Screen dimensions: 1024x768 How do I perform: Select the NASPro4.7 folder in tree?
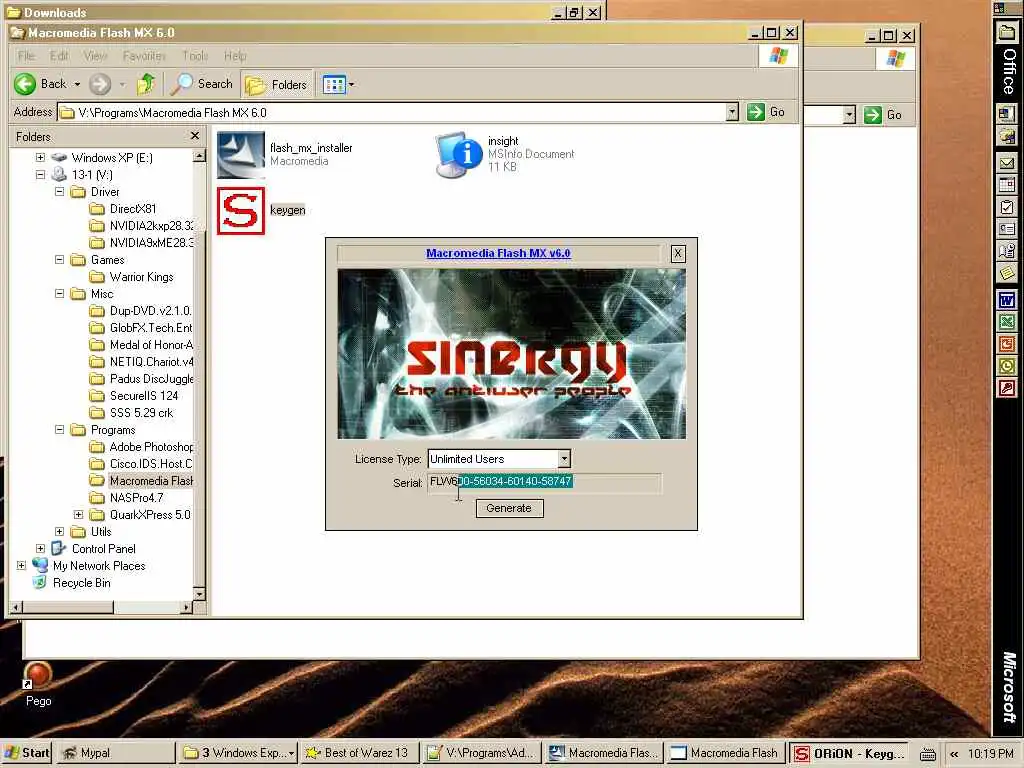point(136,498)
